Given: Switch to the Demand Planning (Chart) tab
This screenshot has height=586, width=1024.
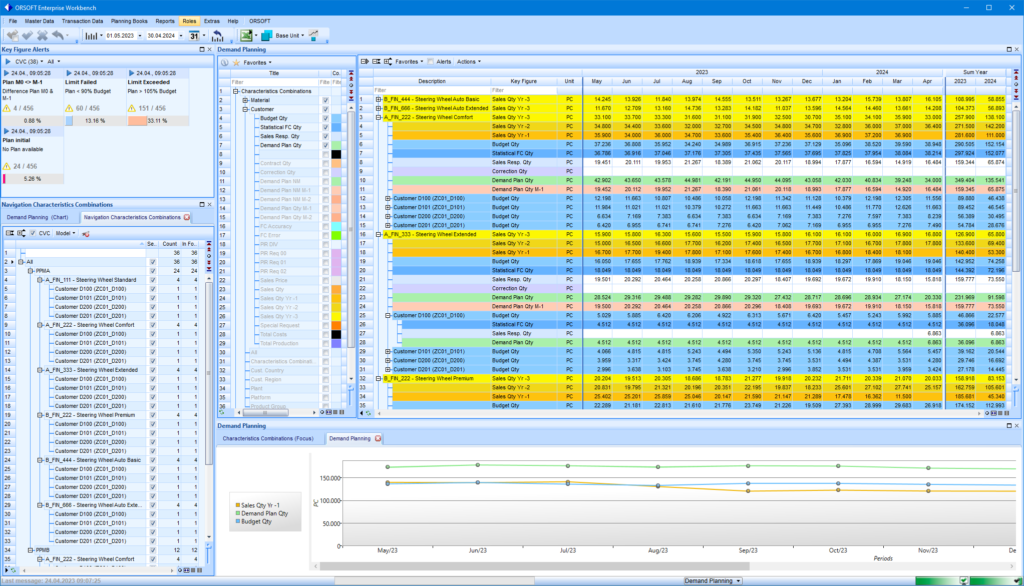Looking at the screenshot, I should [38, 217].
